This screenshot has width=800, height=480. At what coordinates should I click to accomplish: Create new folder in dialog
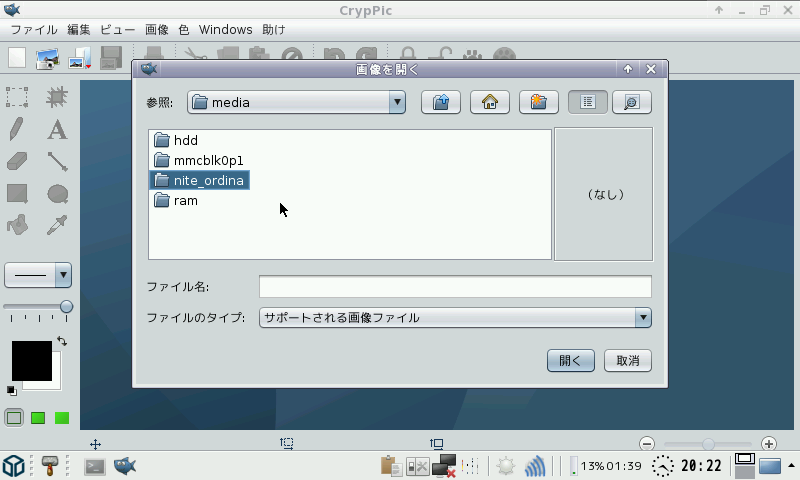point(539,103)
